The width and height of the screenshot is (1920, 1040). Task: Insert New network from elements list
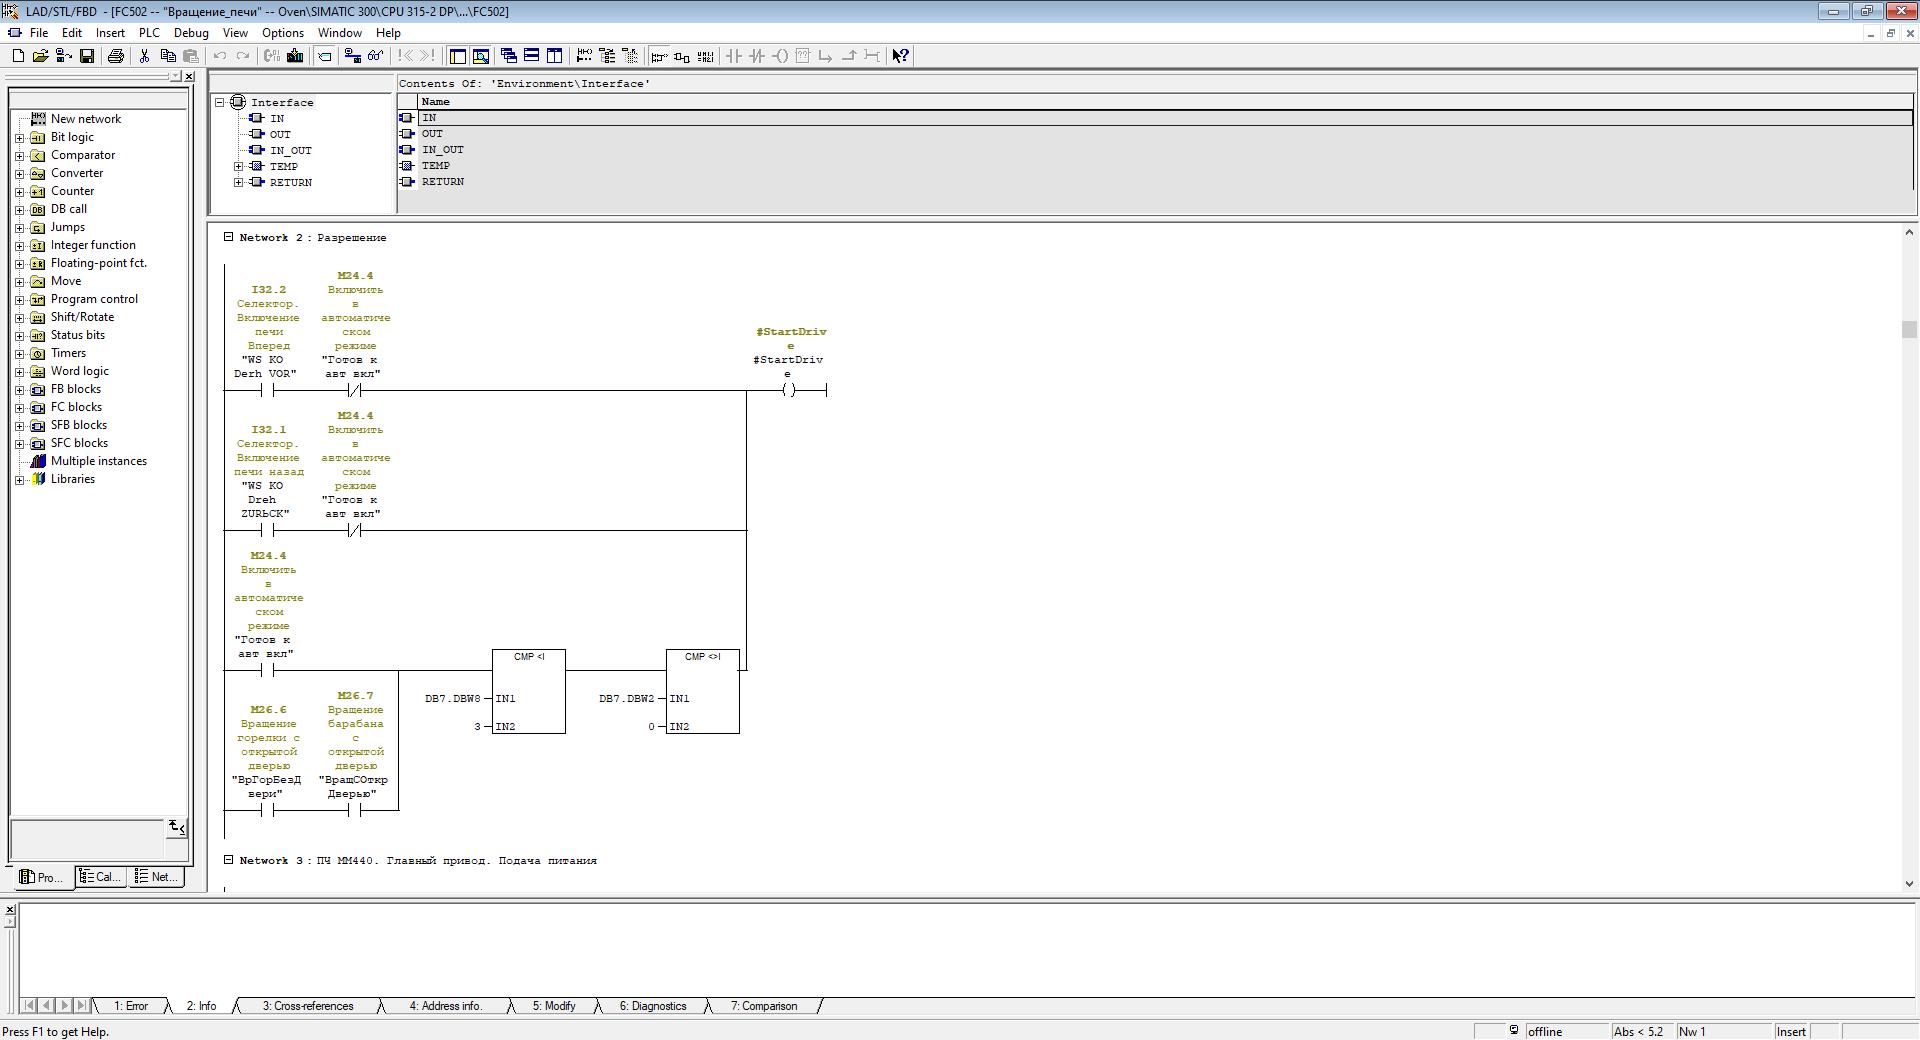85,119
